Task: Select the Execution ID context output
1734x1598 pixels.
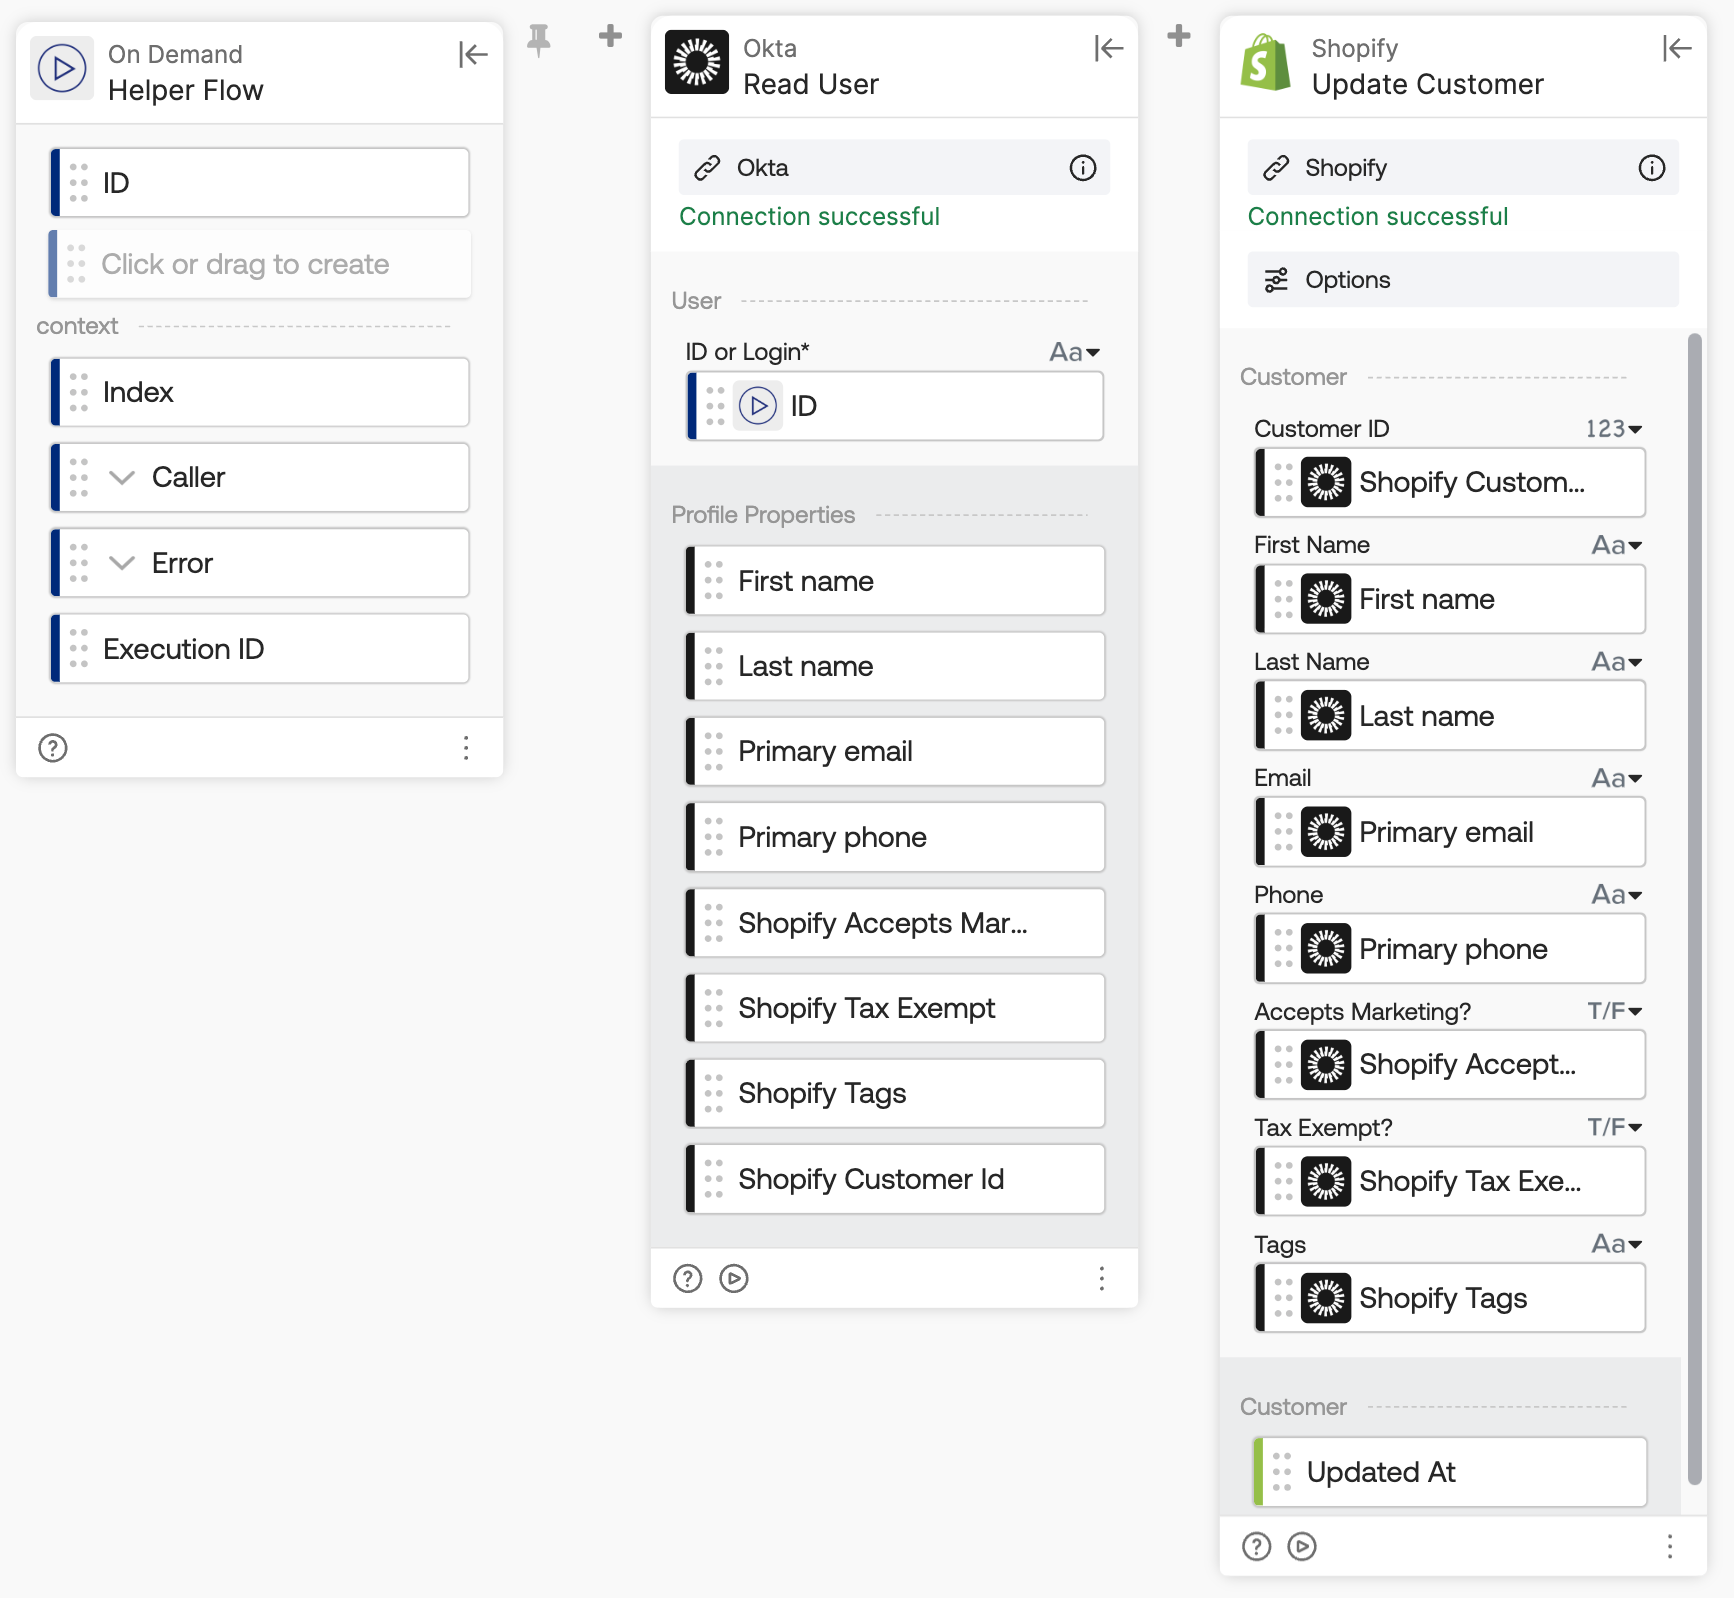Action: 260,649
